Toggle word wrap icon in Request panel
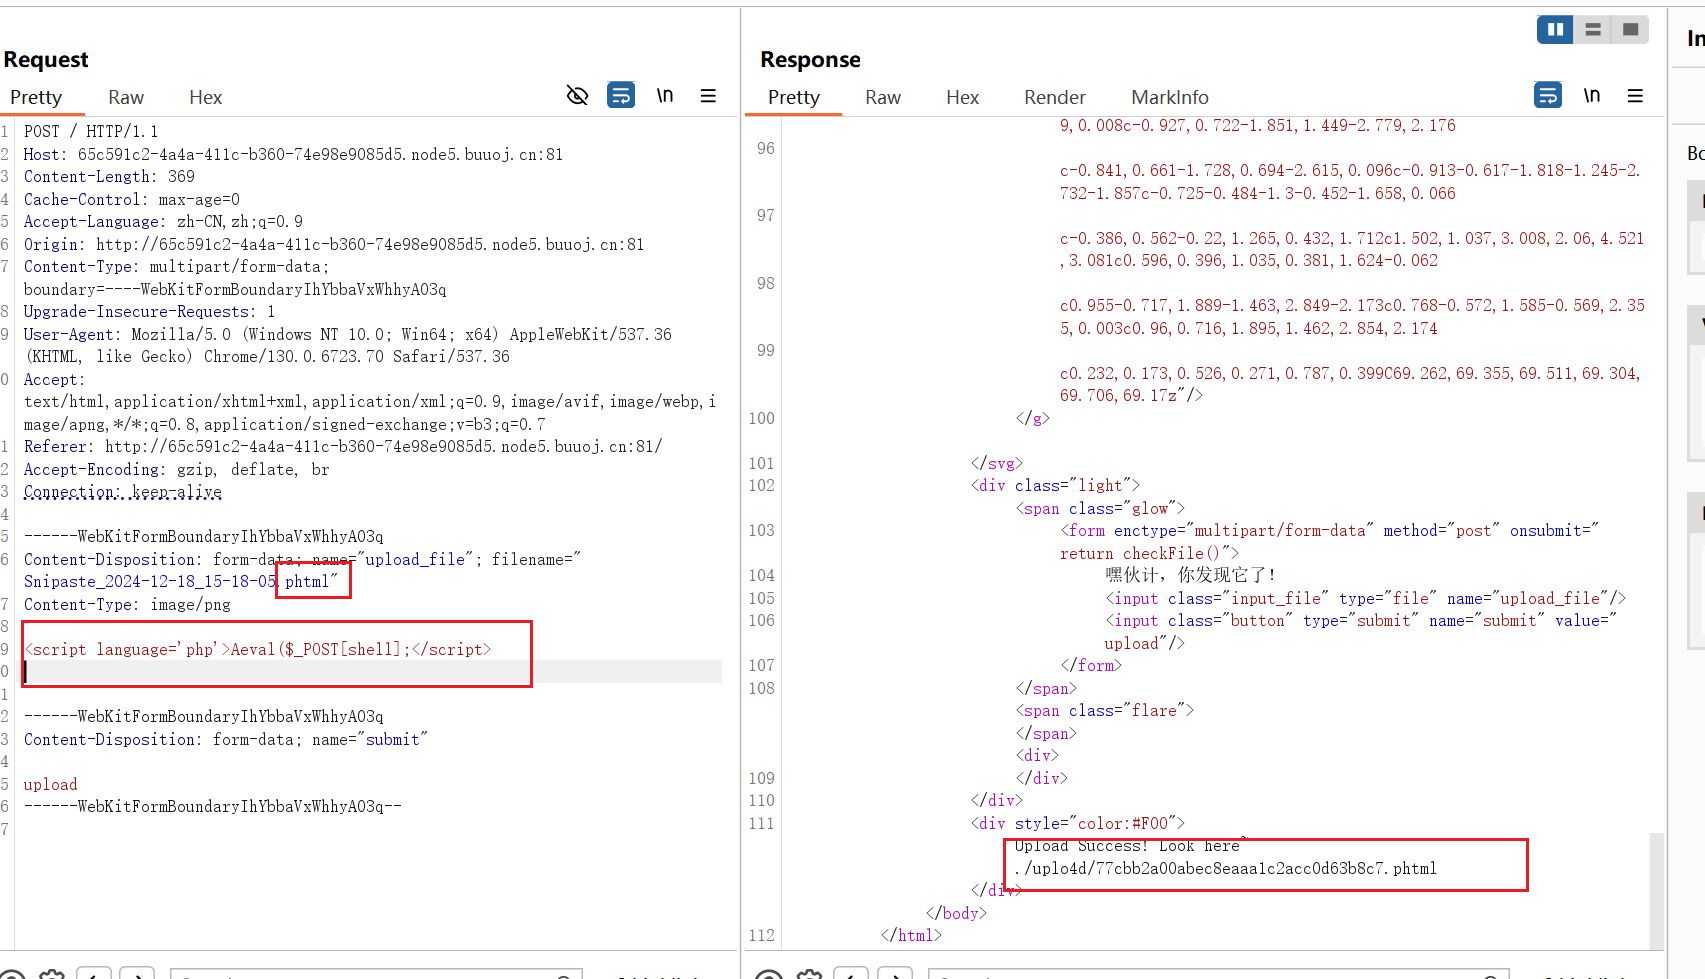 click(621, 95)
